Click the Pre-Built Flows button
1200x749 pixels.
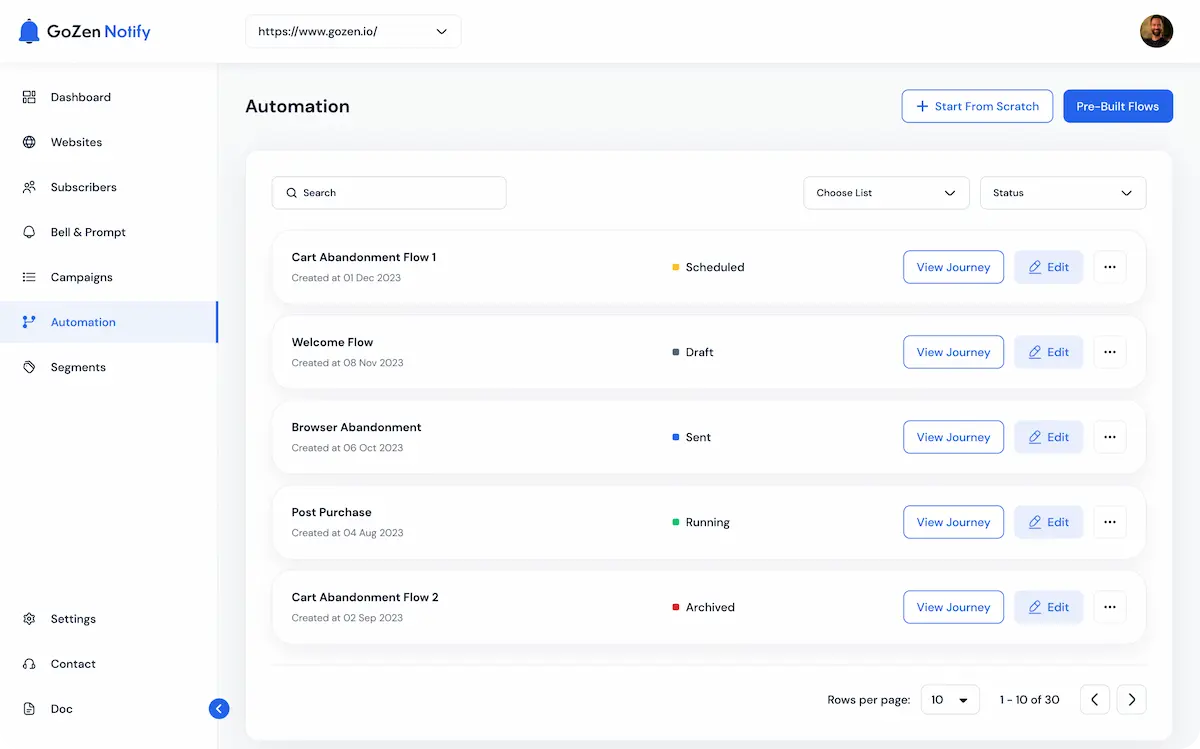tap(1117, 106)
